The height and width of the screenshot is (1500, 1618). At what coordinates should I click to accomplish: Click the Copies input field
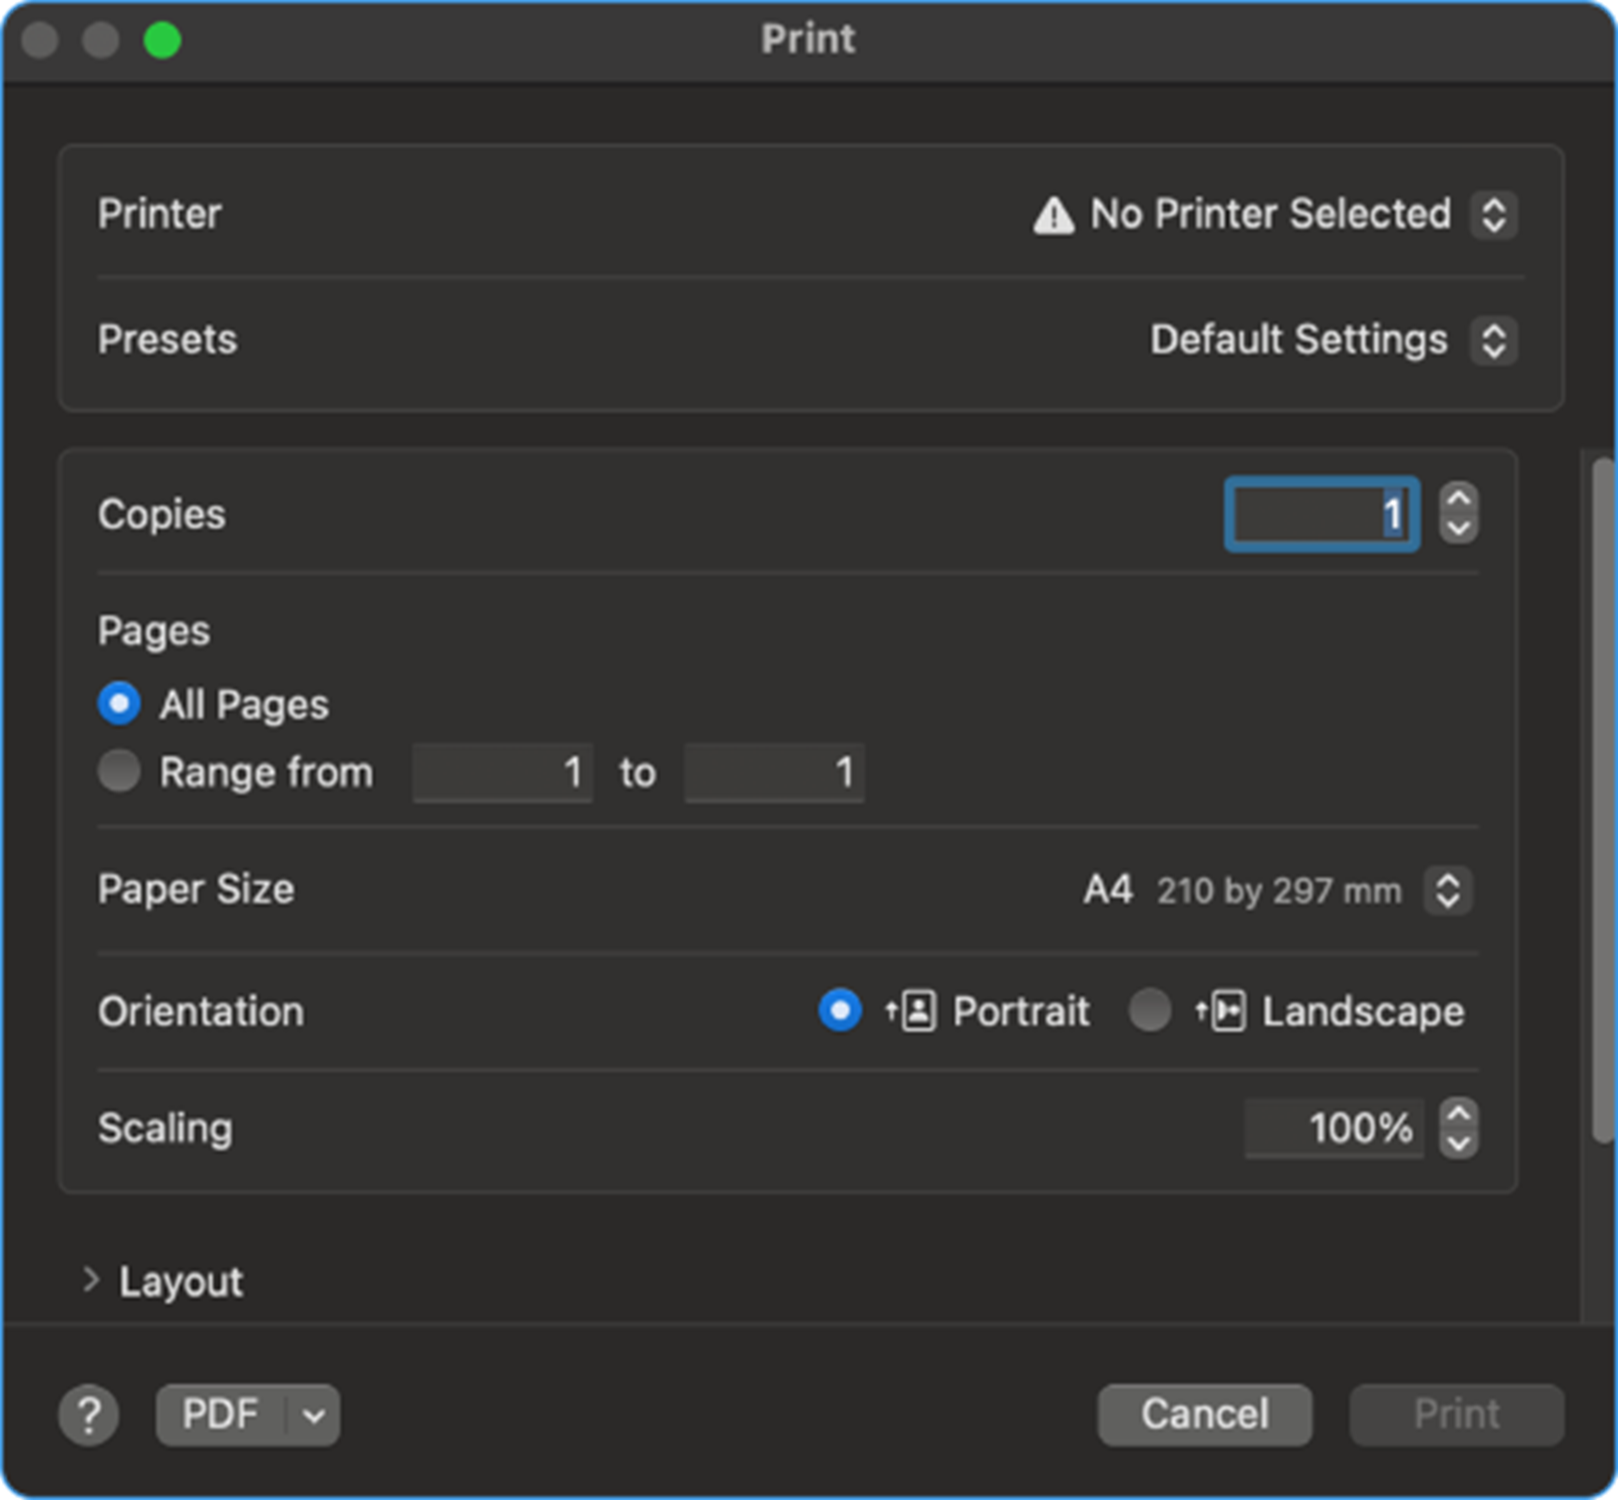(1322, 515)
